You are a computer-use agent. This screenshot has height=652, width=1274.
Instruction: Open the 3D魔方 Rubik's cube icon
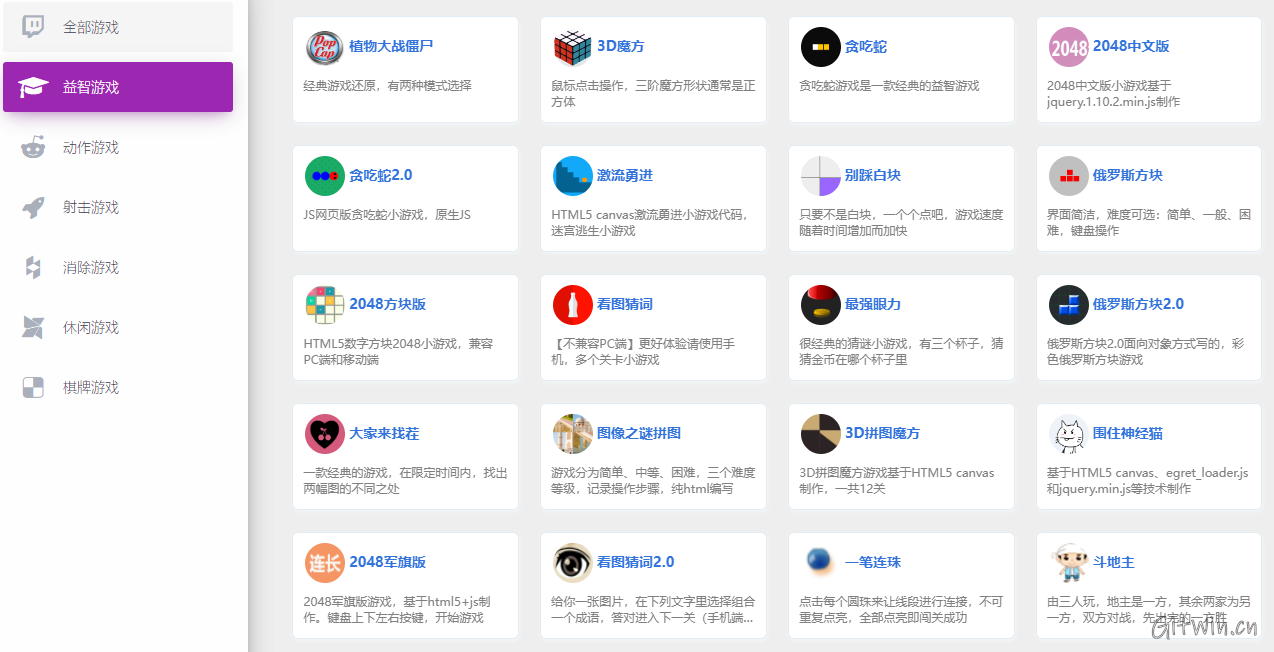coord(572,47)
